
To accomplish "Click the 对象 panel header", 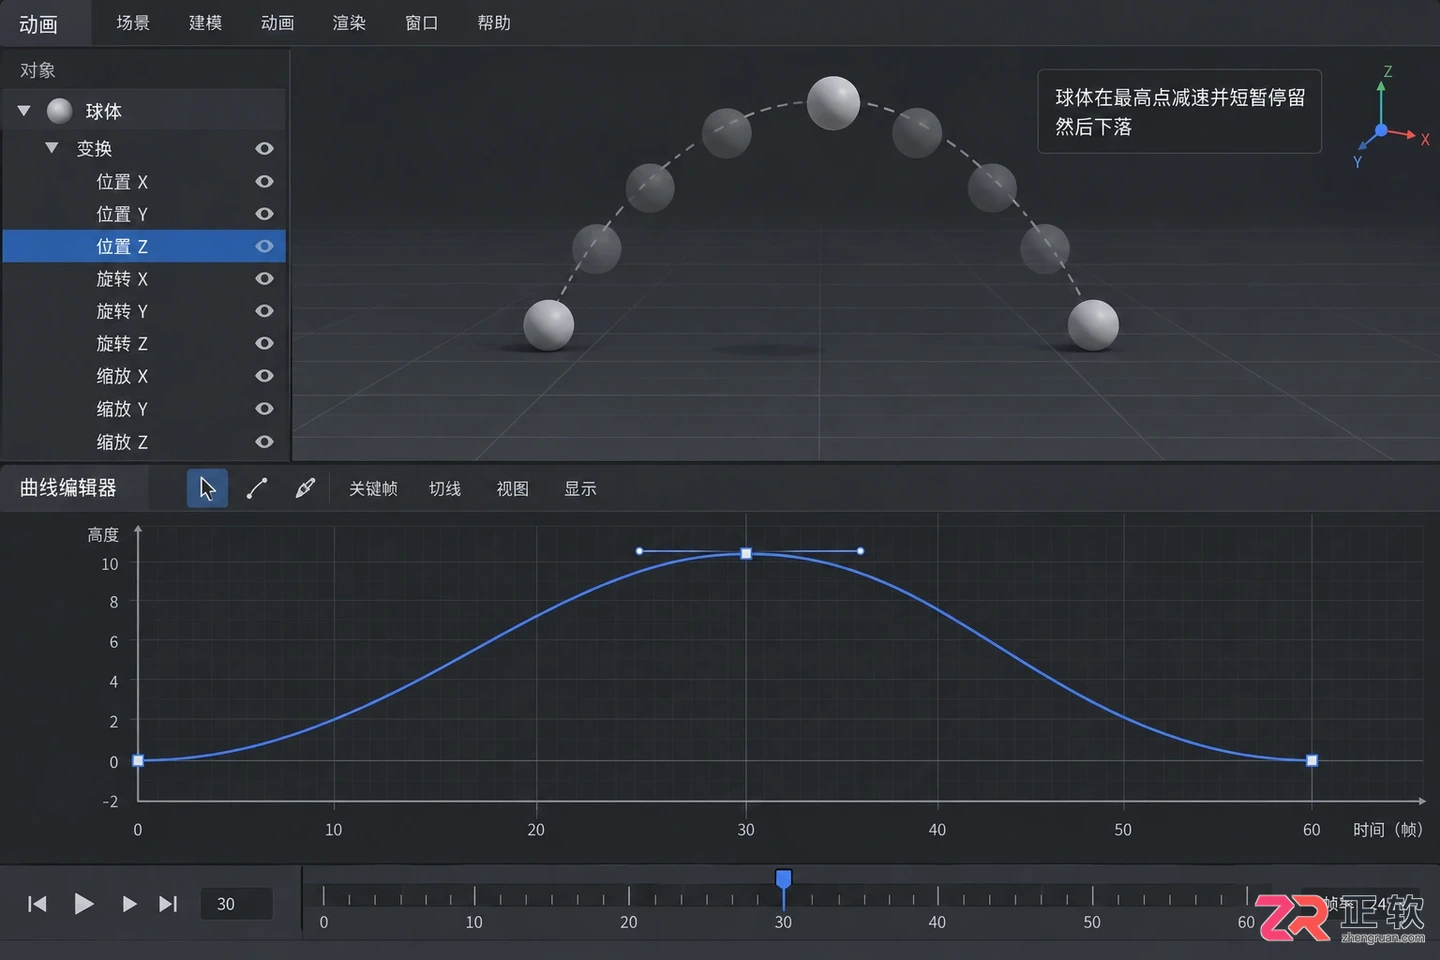I will [x=38, y=70].
